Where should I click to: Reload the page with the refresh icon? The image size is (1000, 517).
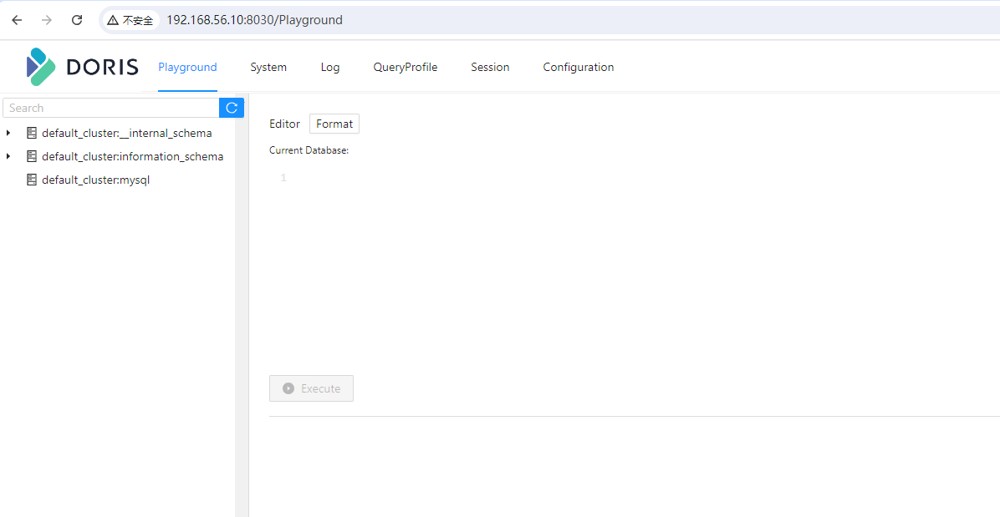click(x=77, y=20)
